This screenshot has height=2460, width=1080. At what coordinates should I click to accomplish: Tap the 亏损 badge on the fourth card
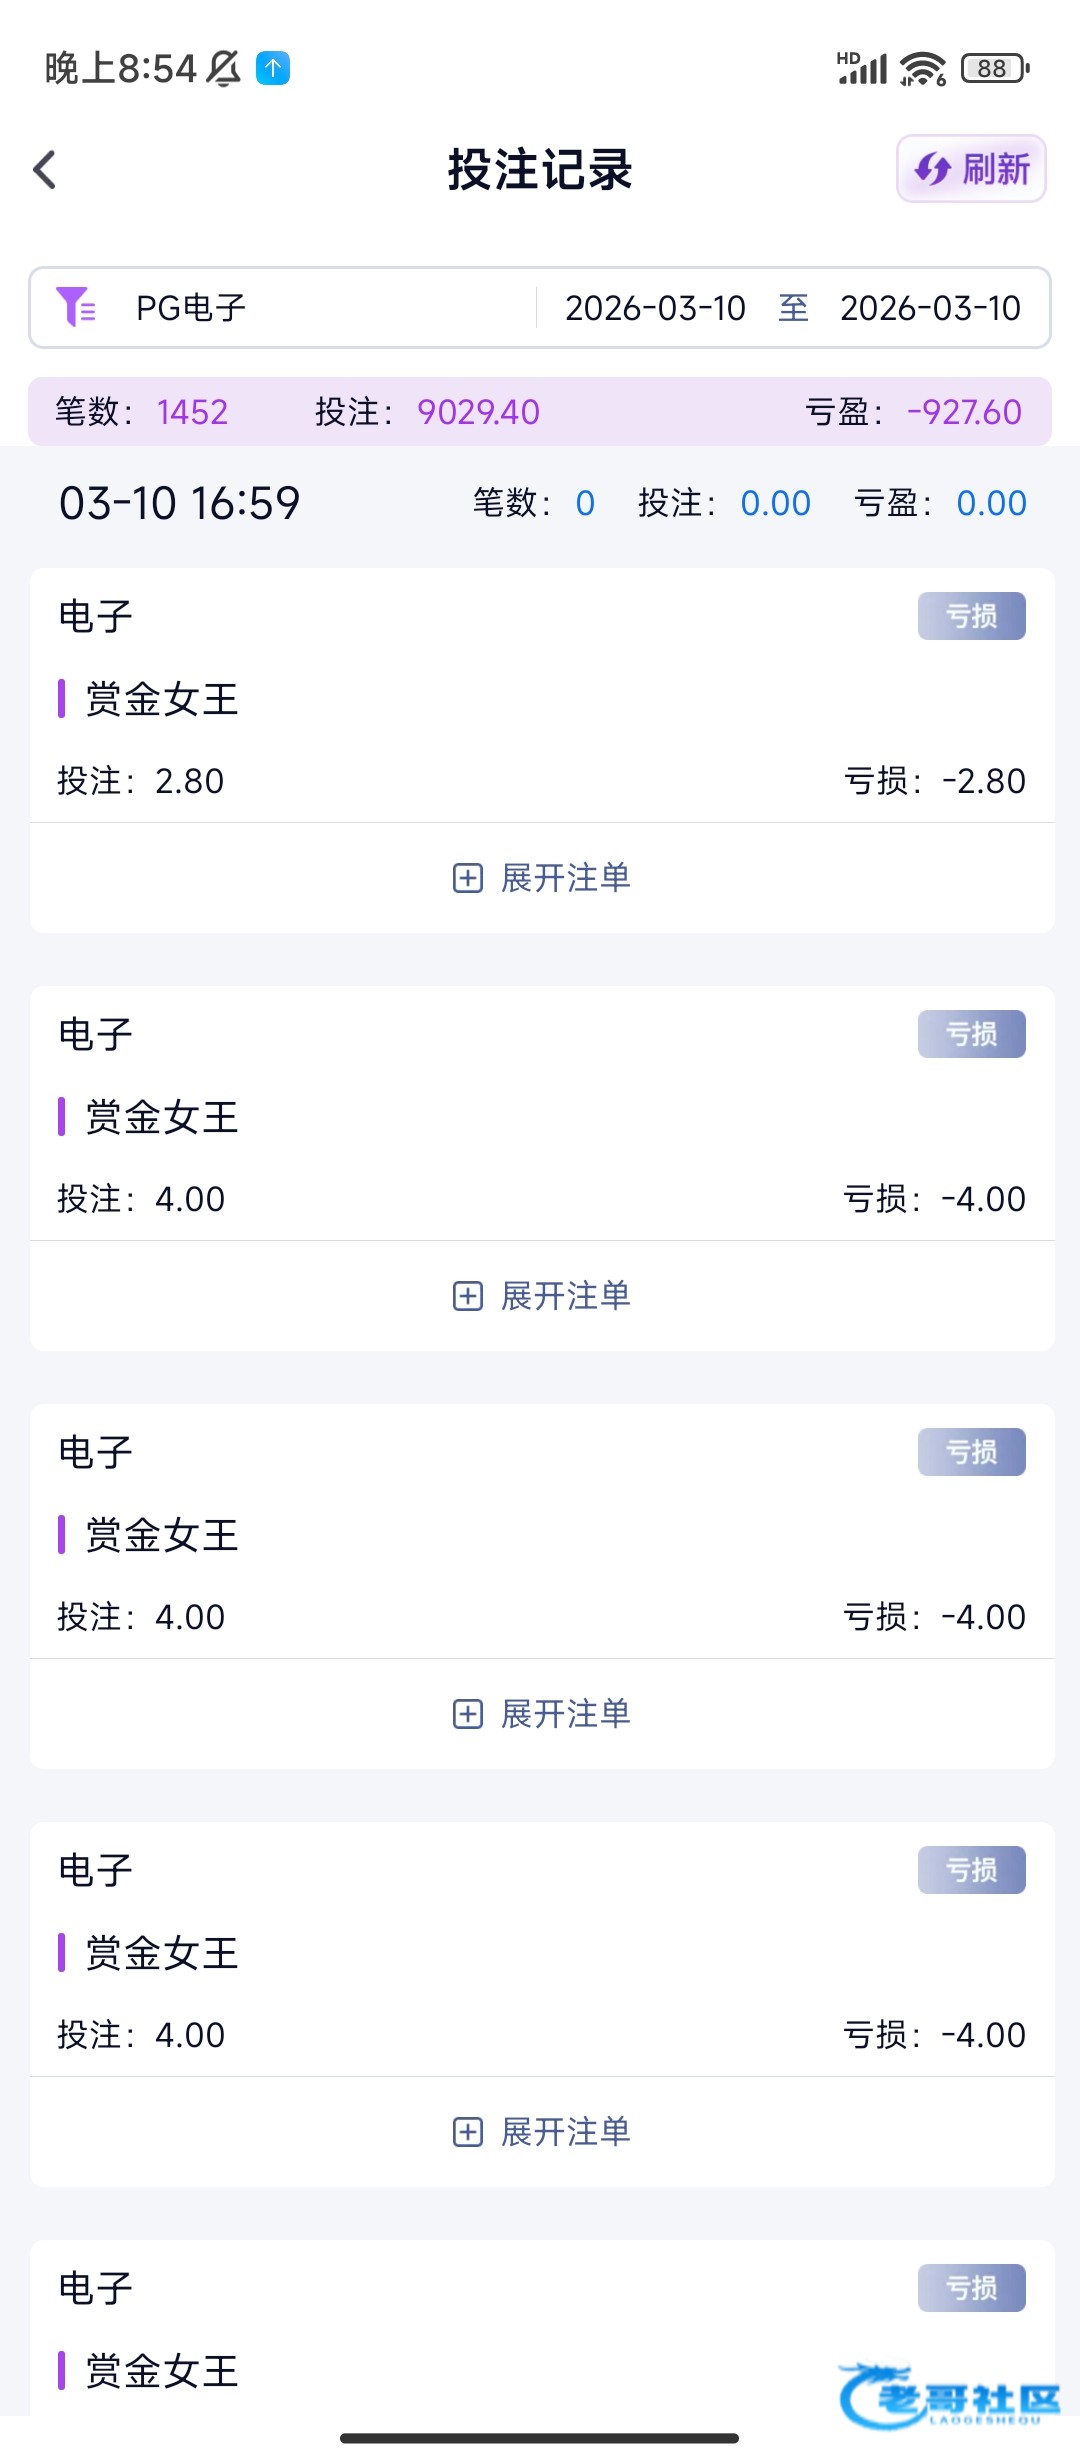tap(971, 1870)
